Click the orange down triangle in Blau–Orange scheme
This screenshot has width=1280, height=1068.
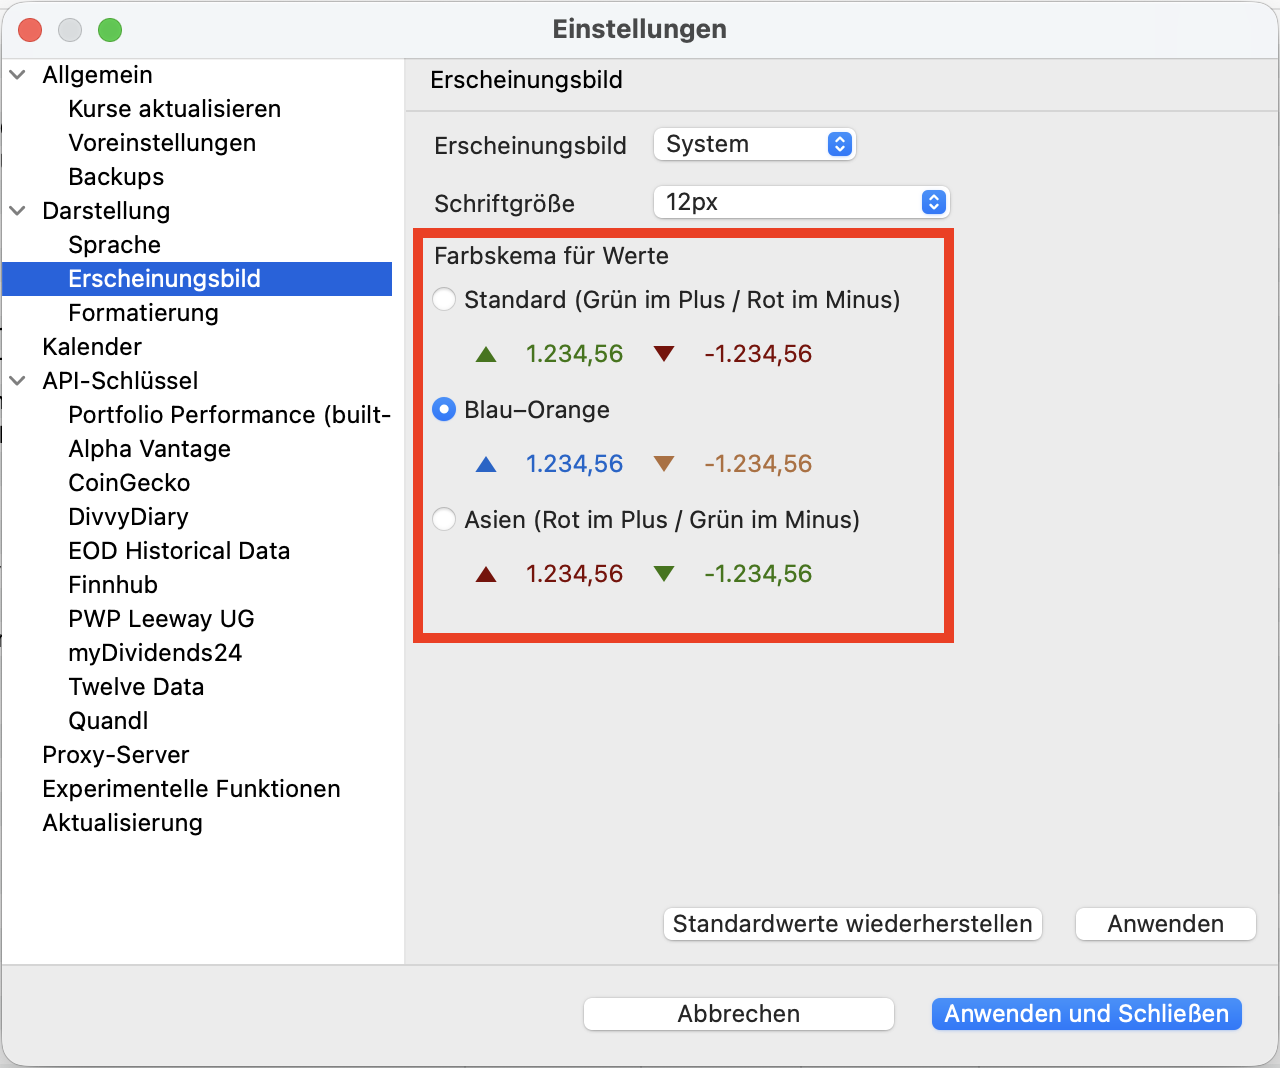[x=663, y=464]
